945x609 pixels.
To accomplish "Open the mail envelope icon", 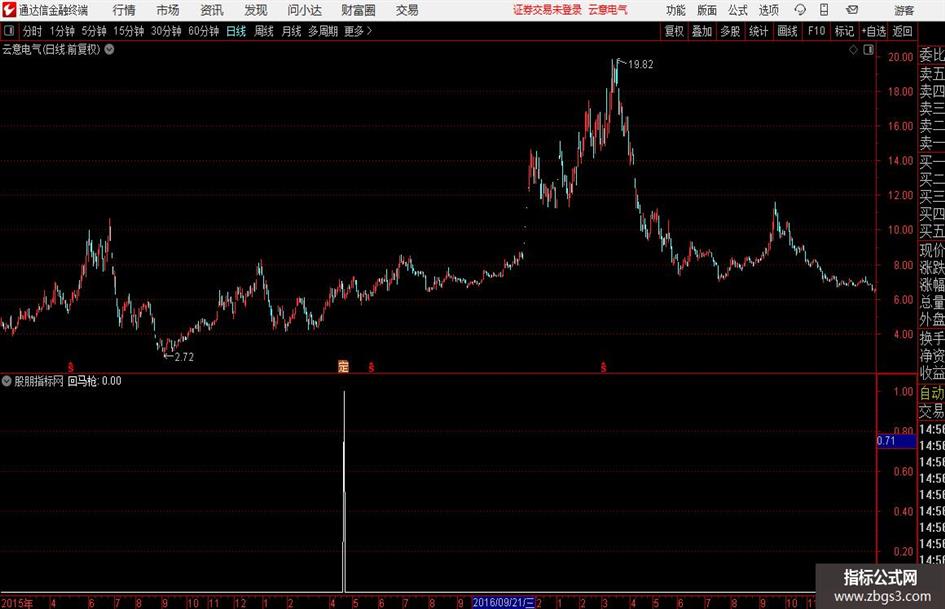I will pos(852,10).
